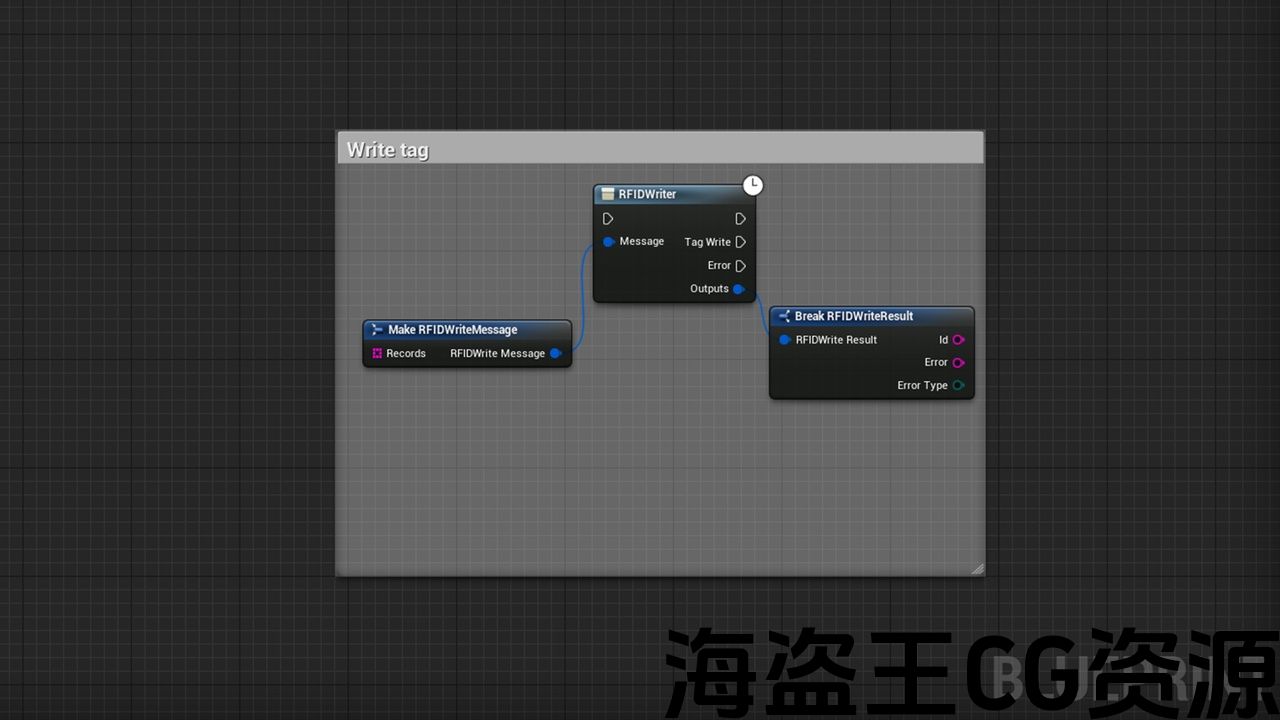Click the Id output pin
The height and width of the screenshot is (720, 1280).
[958, 340]
